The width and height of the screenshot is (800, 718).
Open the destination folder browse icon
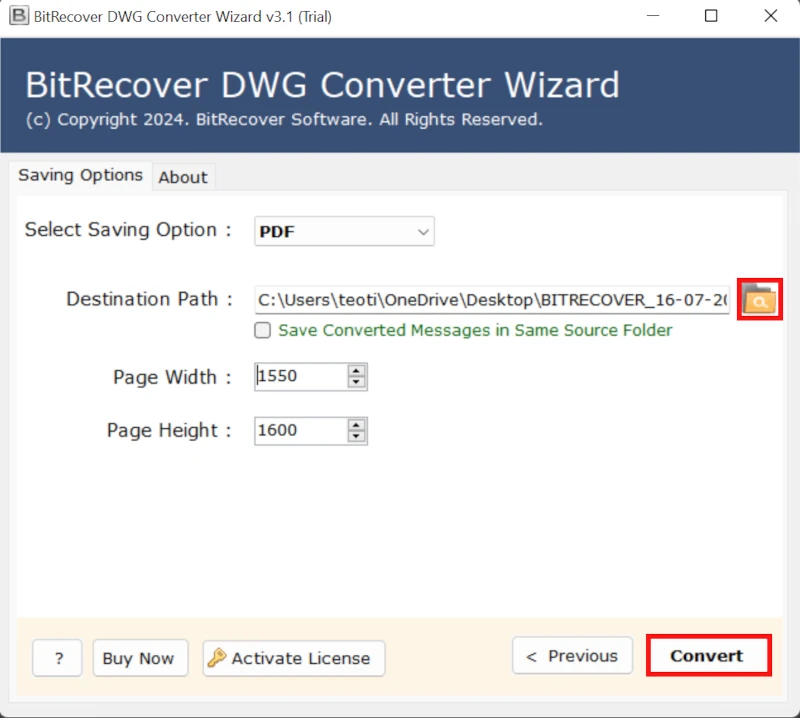pyautogui.click(x=760, y=299)
